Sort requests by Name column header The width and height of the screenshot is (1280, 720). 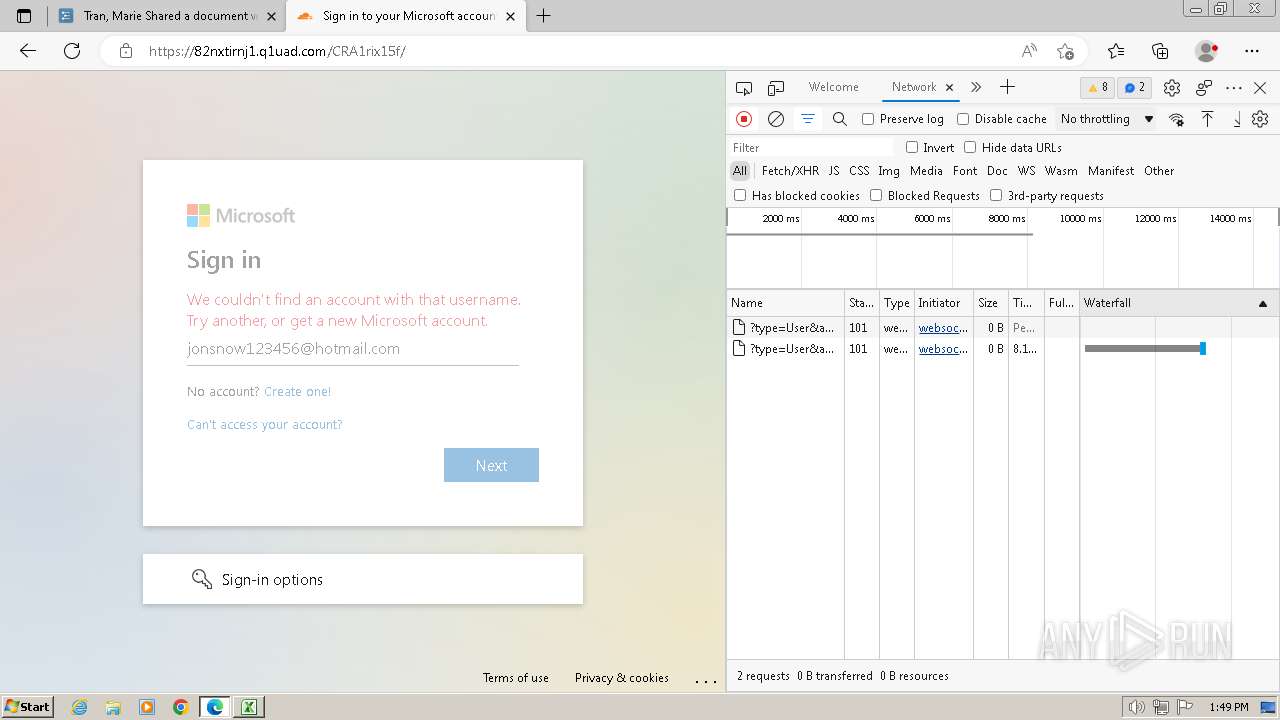pyautogui.click(x=786, y=303)
